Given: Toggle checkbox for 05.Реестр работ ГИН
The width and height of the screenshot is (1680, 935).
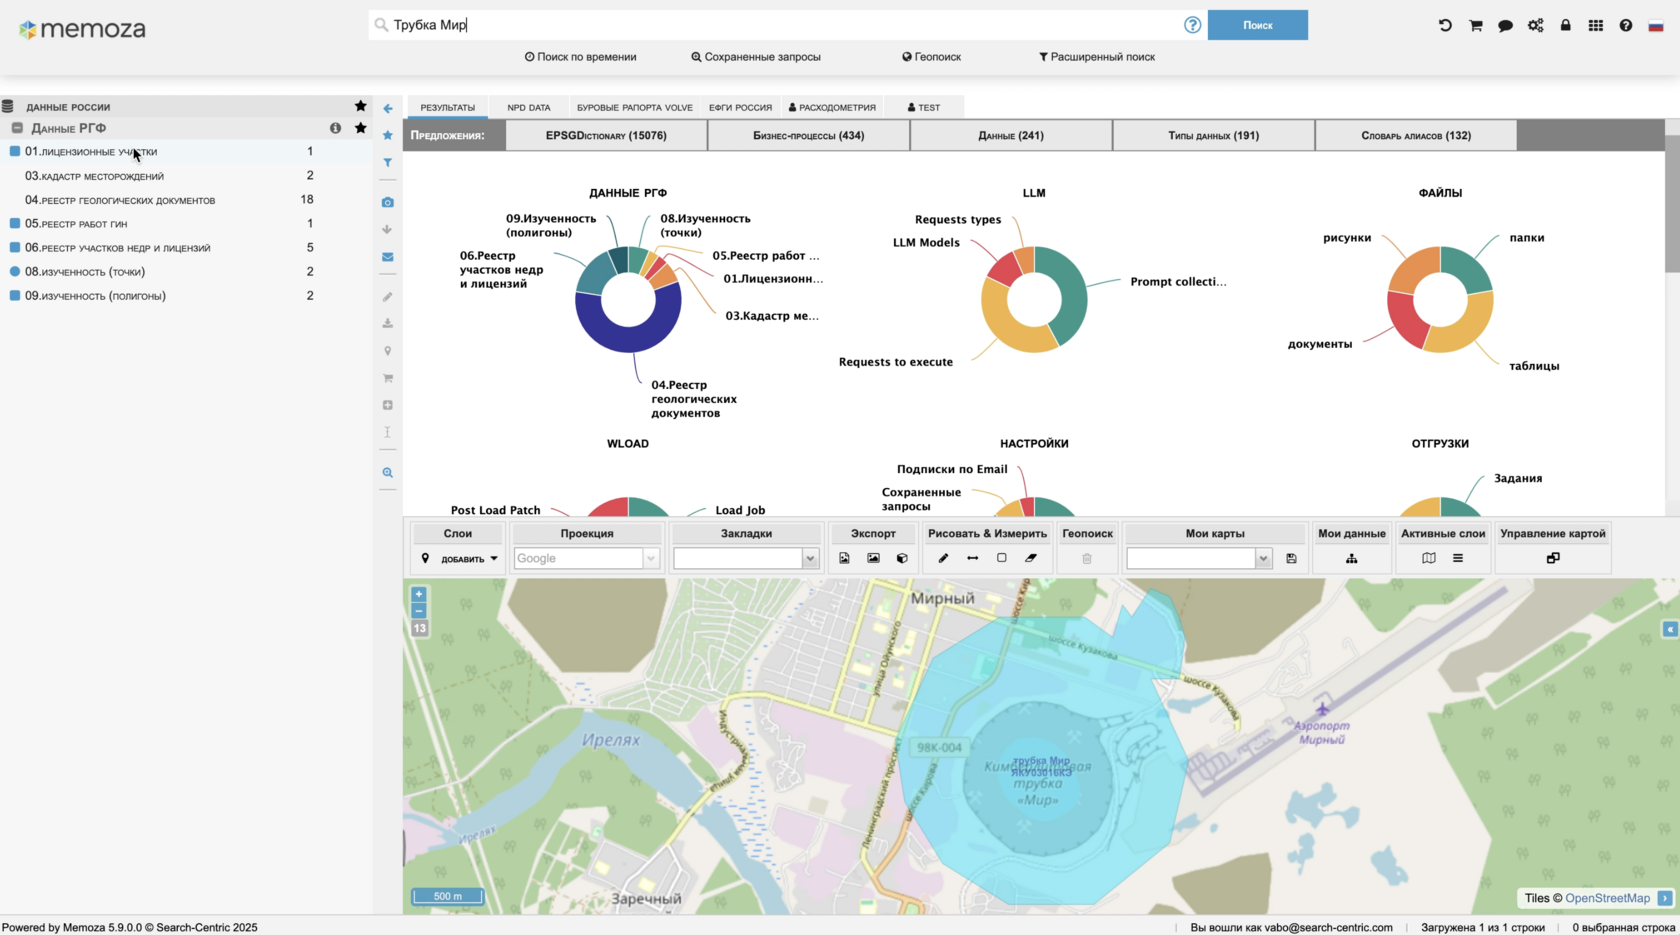Looking at the screenshot, I should click(15, 223).
